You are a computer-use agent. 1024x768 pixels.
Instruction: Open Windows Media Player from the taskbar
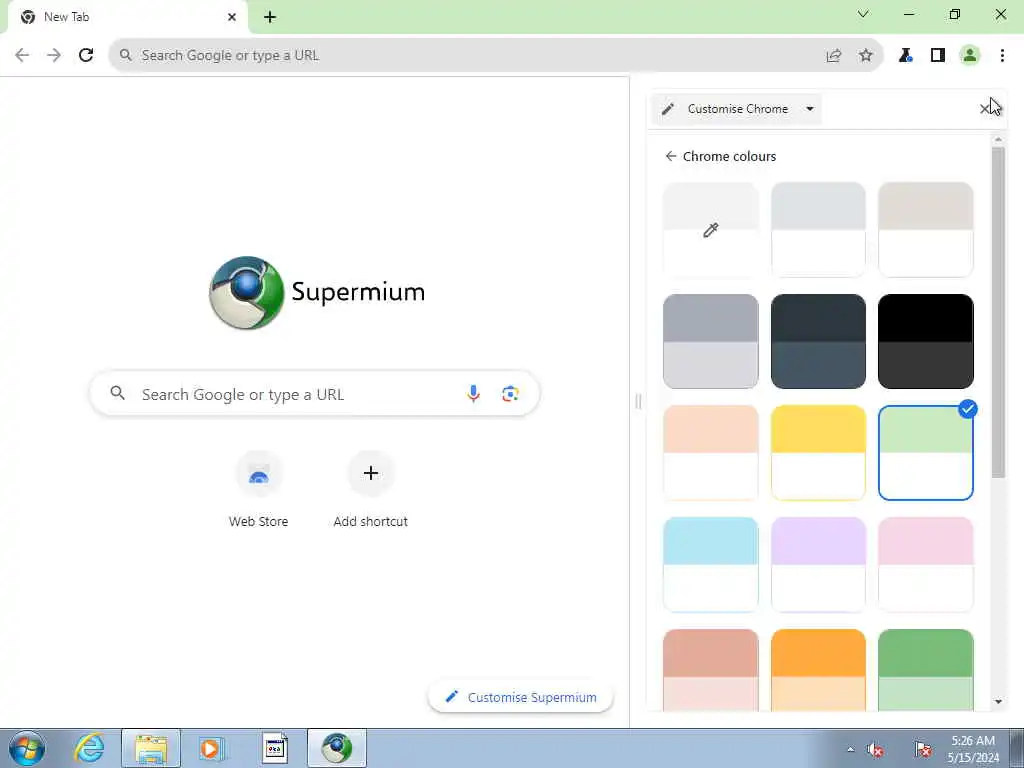pos(212,748)
